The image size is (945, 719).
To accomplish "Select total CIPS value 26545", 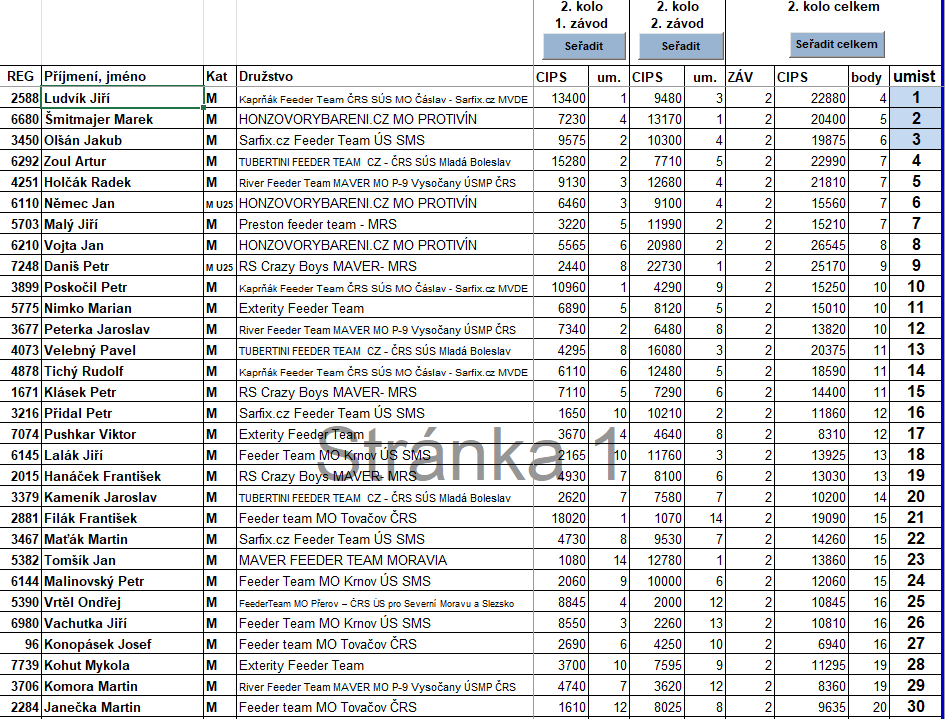I will 811,245.
